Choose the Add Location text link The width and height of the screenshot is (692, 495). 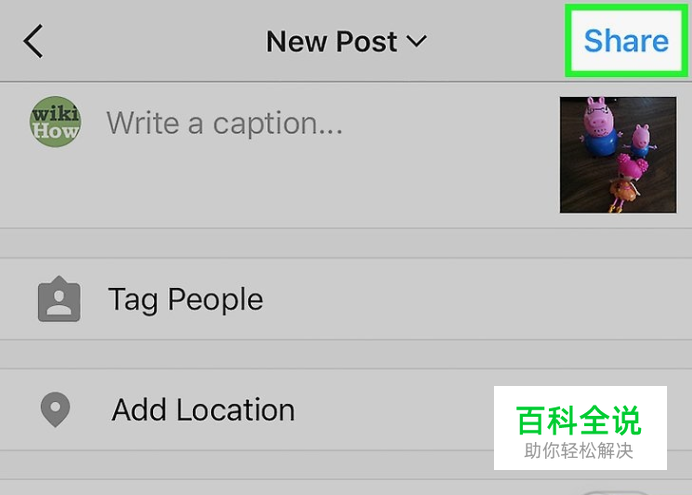click(203, 410)
